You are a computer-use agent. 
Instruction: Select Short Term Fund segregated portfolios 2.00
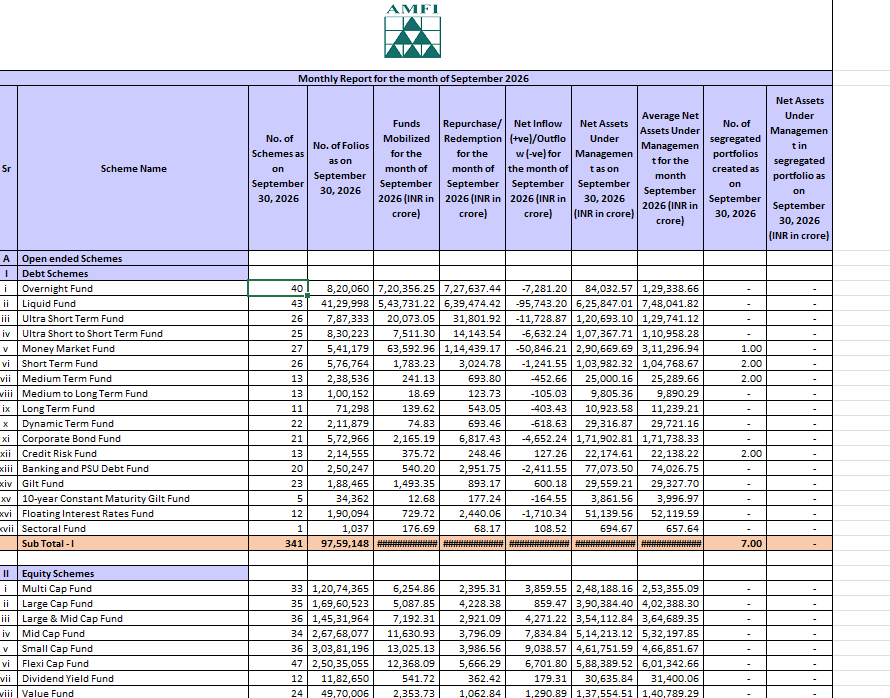(x=735, y=364)
